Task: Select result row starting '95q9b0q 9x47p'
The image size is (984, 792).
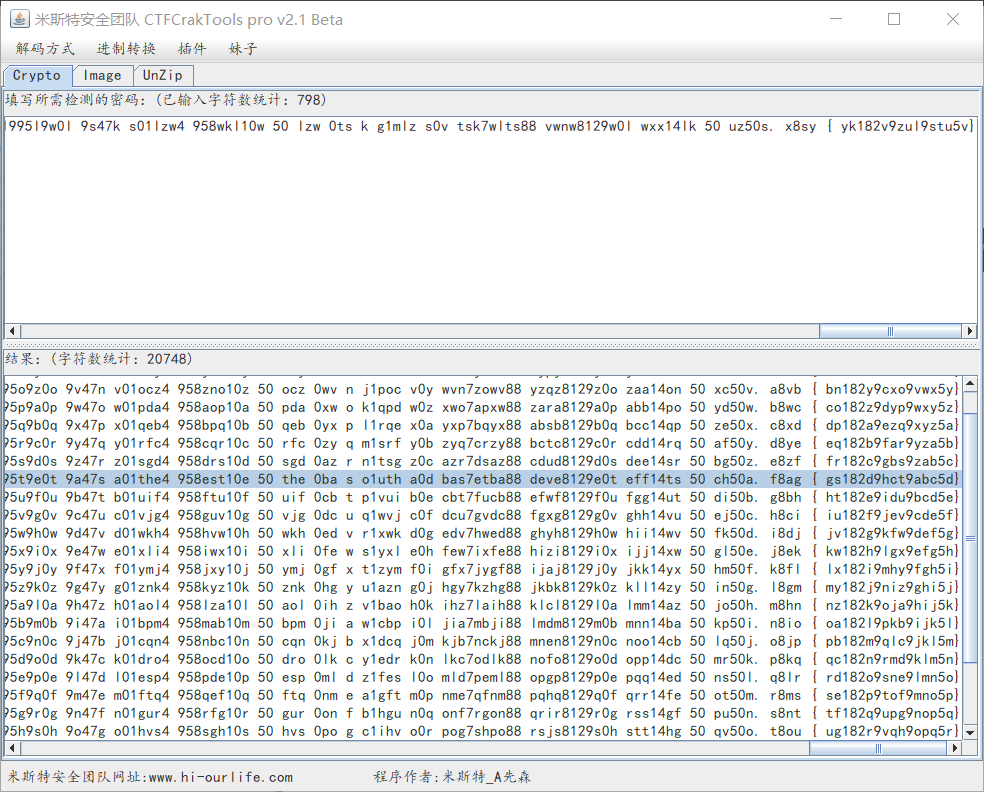Action: click(x=483, y=425)
